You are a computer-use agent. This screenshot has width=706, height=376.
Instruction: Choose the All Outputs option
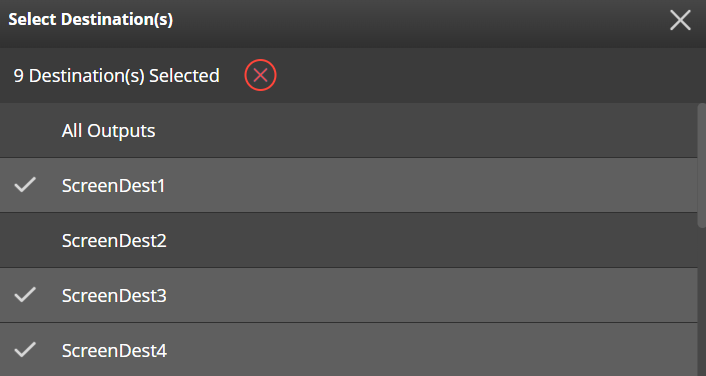(348, 130)
